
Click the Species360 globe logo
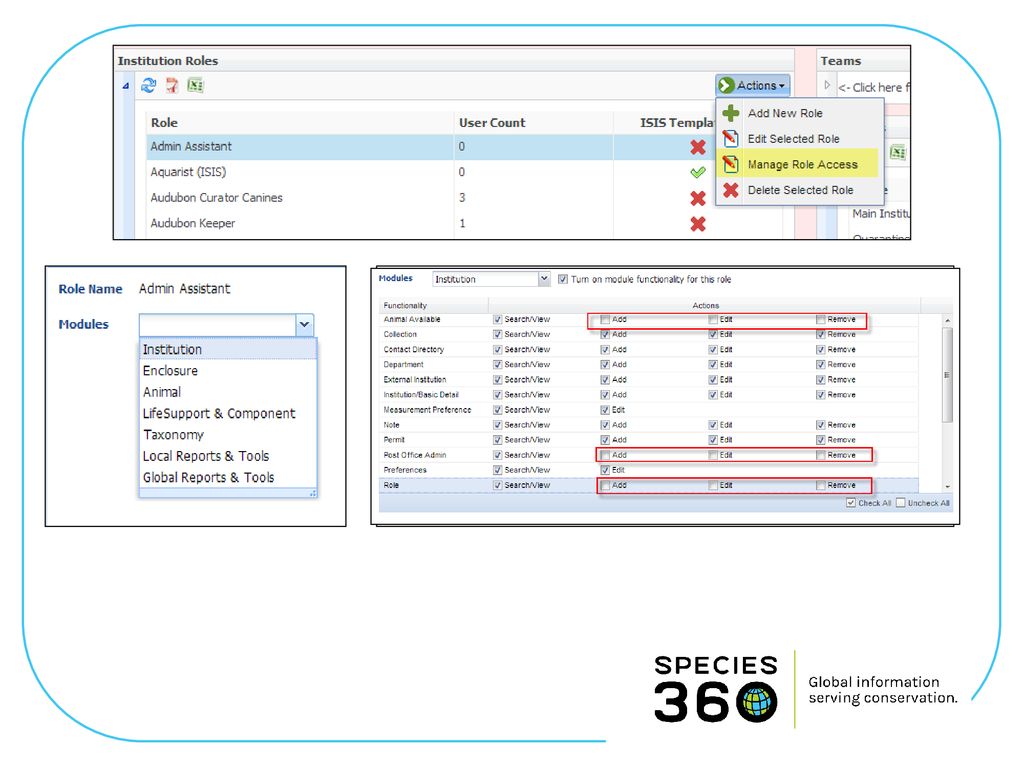[x=757, y=702]
